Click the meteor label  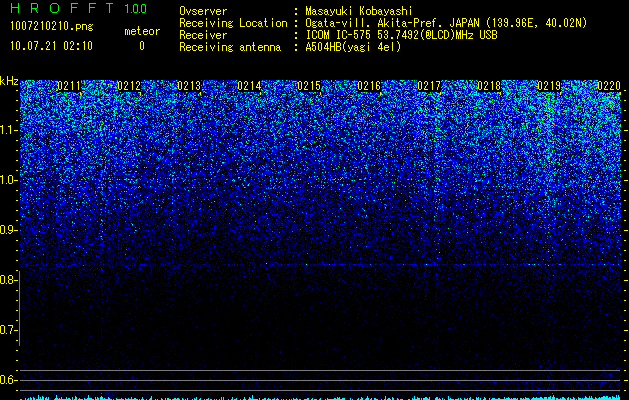coord(142,31)
